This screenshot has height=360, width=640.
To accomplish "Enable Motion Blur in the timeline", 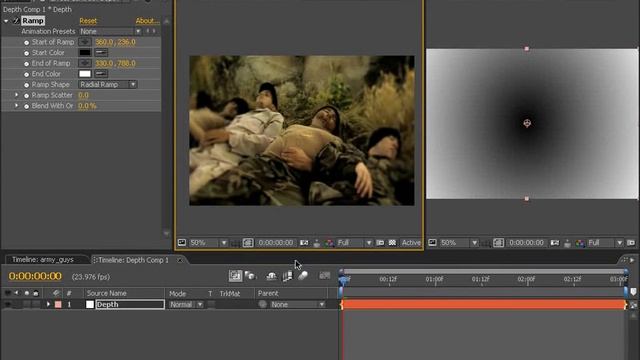I will coord(302,276).
